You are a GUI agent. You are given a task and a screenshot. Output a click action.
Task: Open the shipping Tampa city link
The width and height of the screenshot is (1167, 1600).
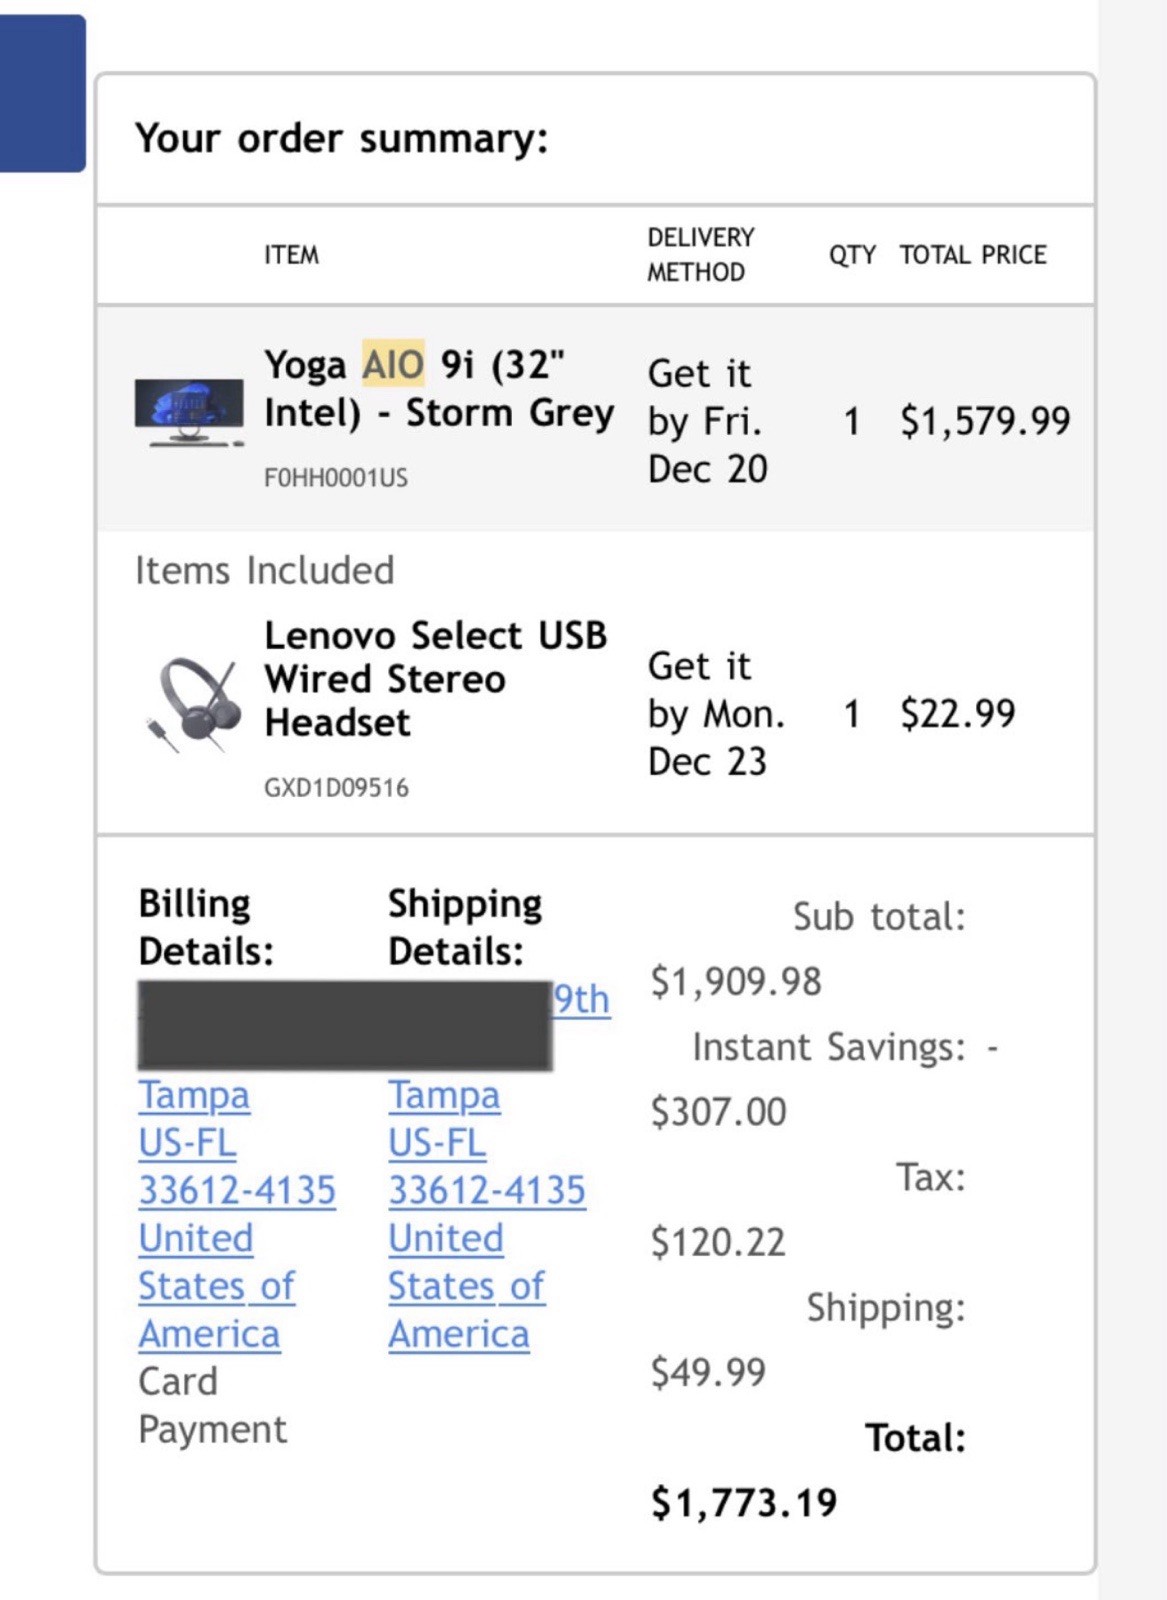(x=444, y=1095)
